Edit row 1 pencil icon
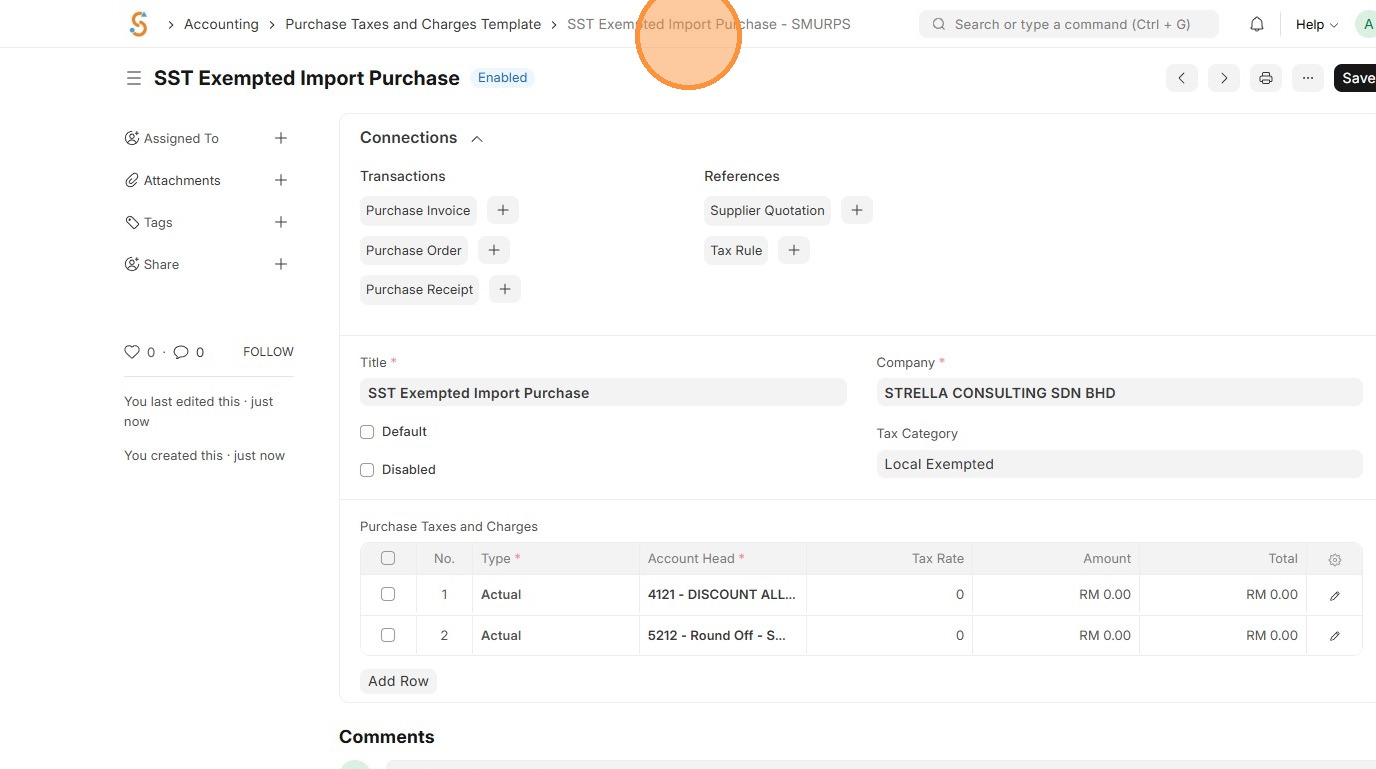The height and width of the screenshot is (769, 1376). 1334,595
